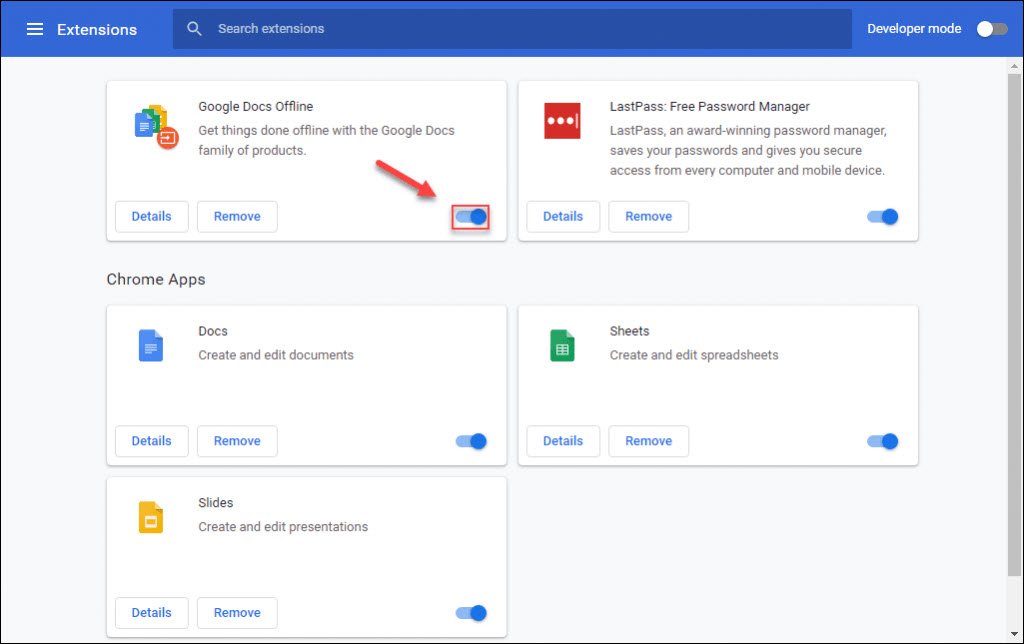Open the hamburger main menu
Viewport: 1024px width, 644px height.
tap(35, 29)
